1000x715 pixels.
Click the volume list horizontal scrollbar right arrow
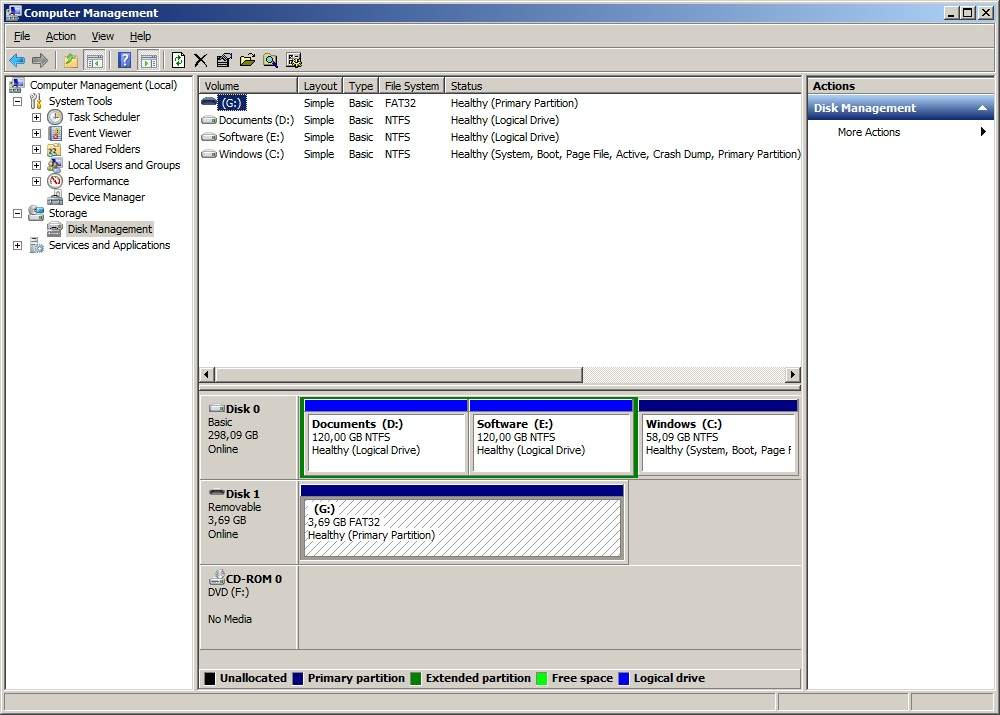792,375
